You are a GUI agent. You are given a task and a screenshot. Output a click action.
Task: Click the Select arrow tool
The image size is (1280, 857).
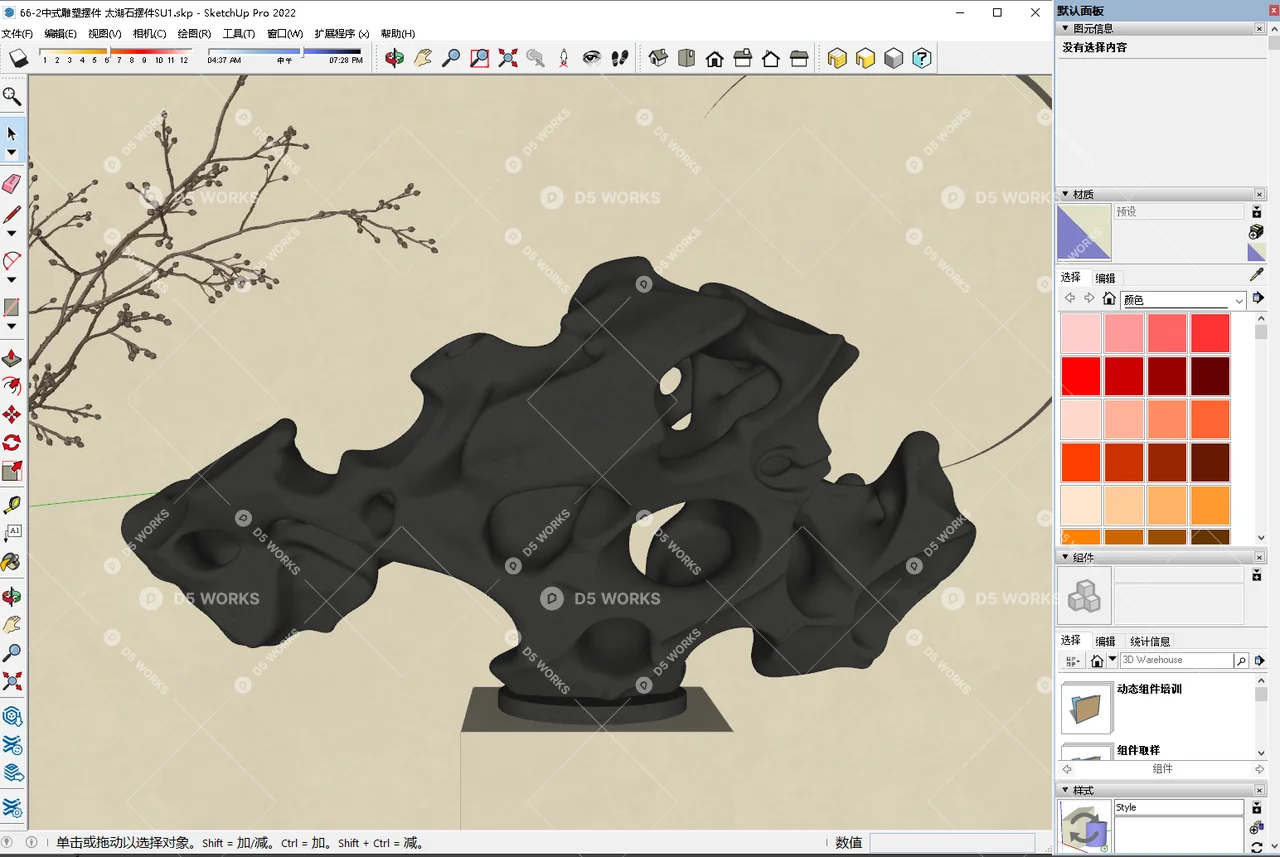pyautogui.click(x=12, y=133)
